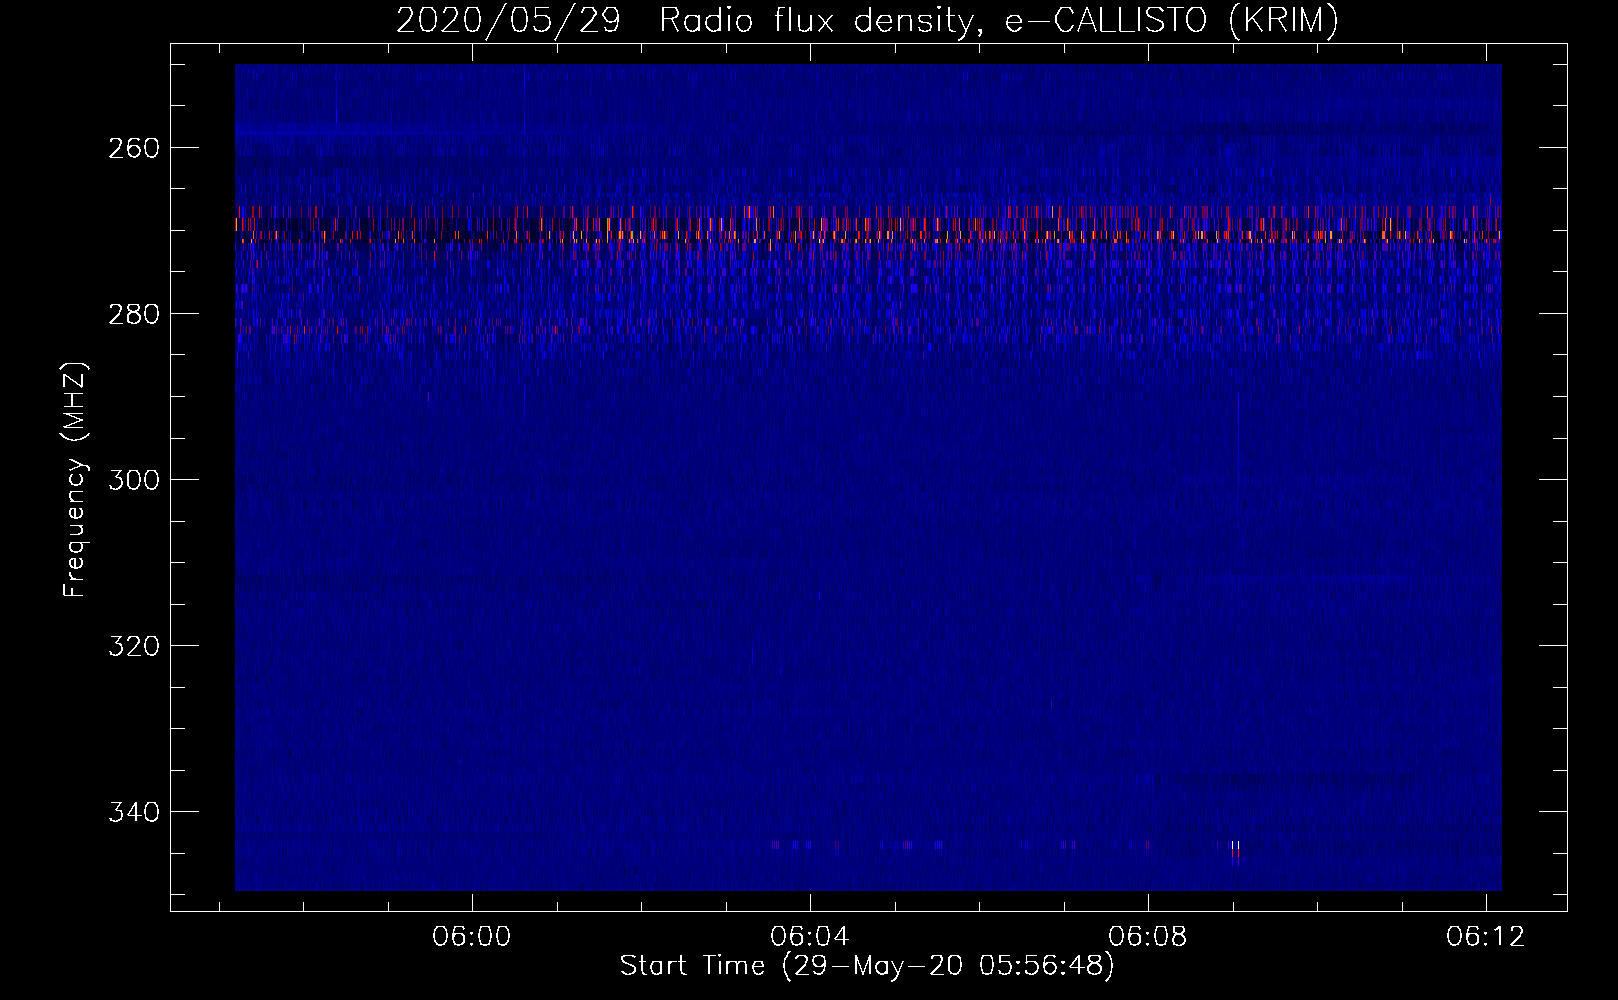Viewport: 1618px width, 1000px height.
Task: Click the 06:04 time tick label
Action: (809, 937)
